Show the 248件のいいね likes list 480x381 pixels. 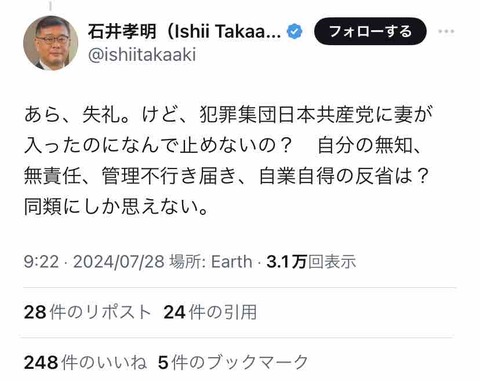click(85, 363)
